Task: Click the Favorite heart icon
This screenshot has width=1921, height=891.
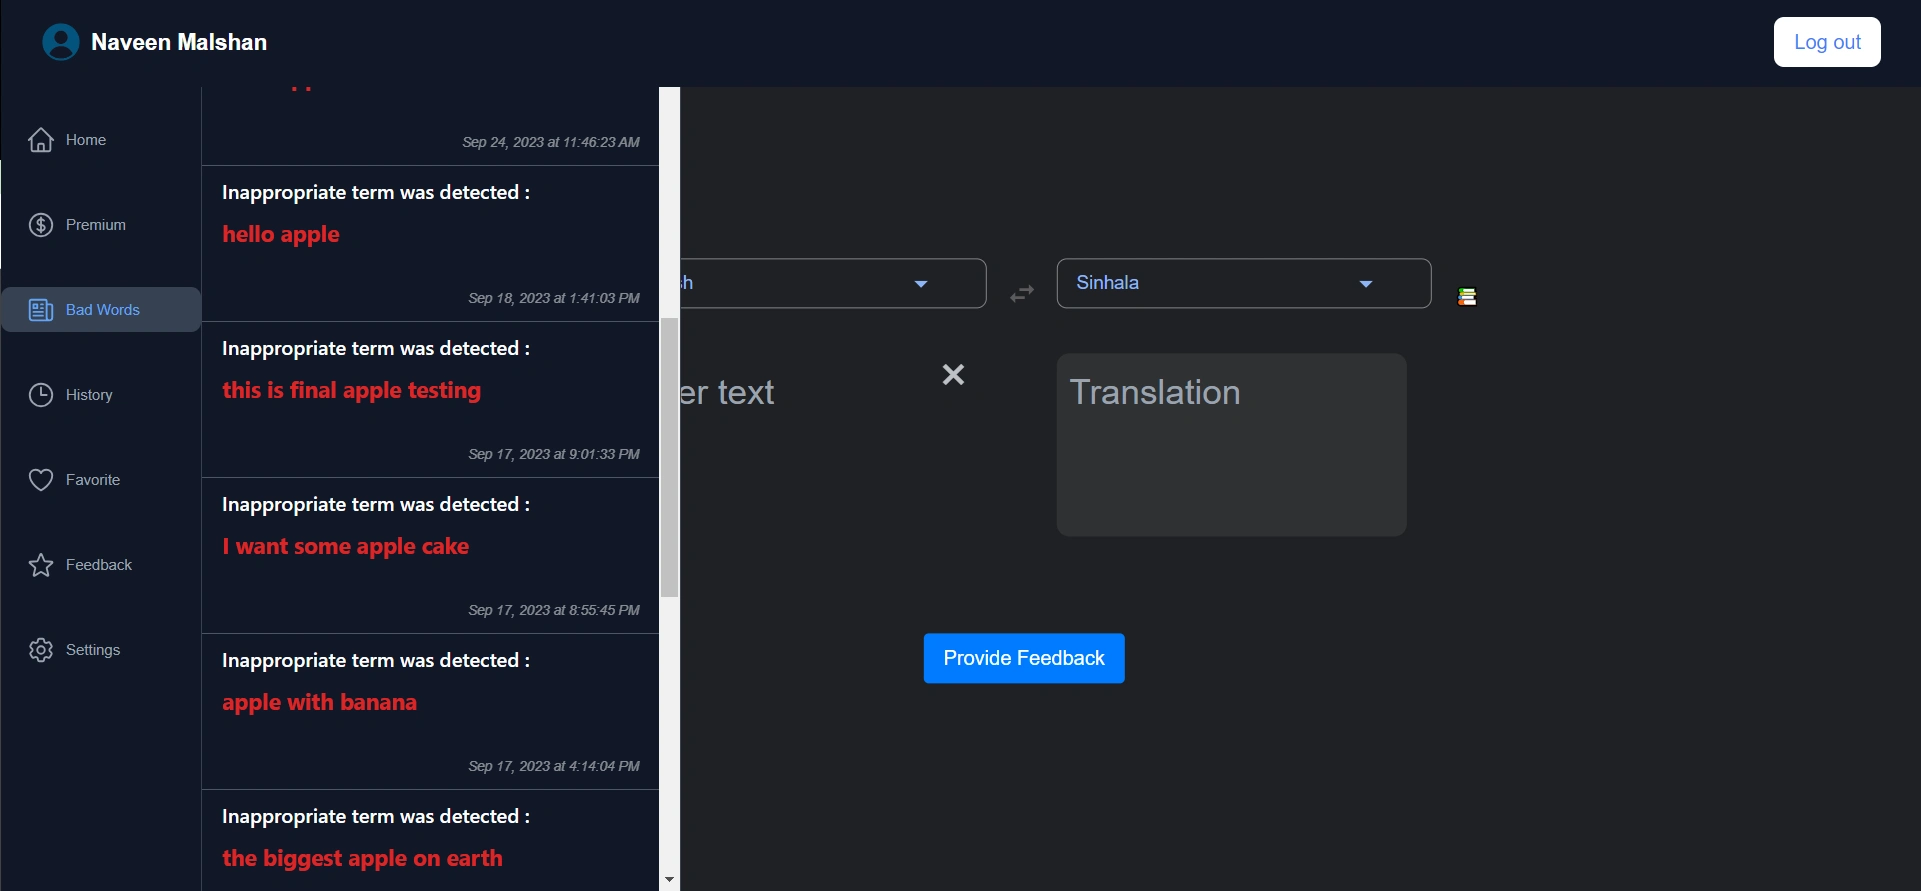Action: click(41, 480)
